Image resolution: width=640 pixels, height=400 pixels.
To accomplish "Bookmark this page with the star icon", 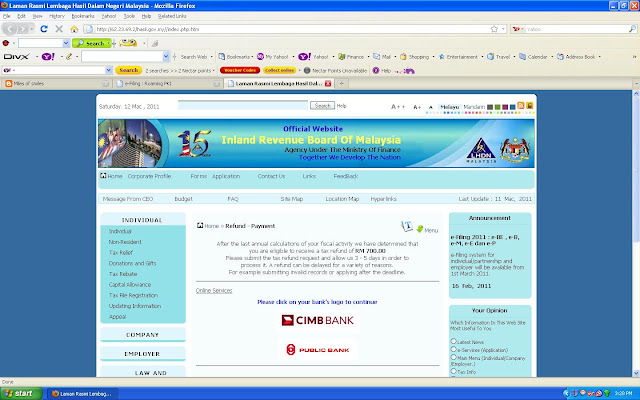I will 494,29.
